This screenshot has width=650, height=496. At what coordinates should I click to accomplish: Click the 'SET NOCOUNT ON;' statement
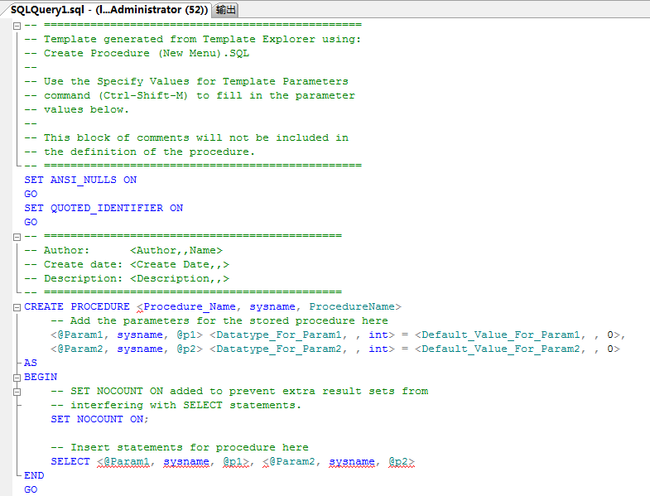click(99, 419)
